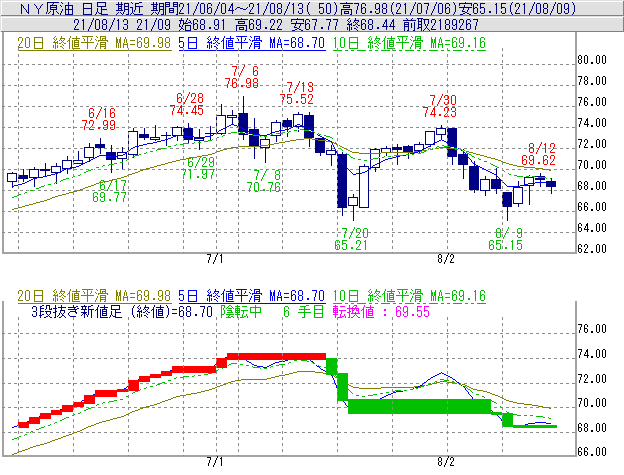
Task: Click the upper chart's 8/2 date label
Action: pyautogui.click(x=446, y=259)
